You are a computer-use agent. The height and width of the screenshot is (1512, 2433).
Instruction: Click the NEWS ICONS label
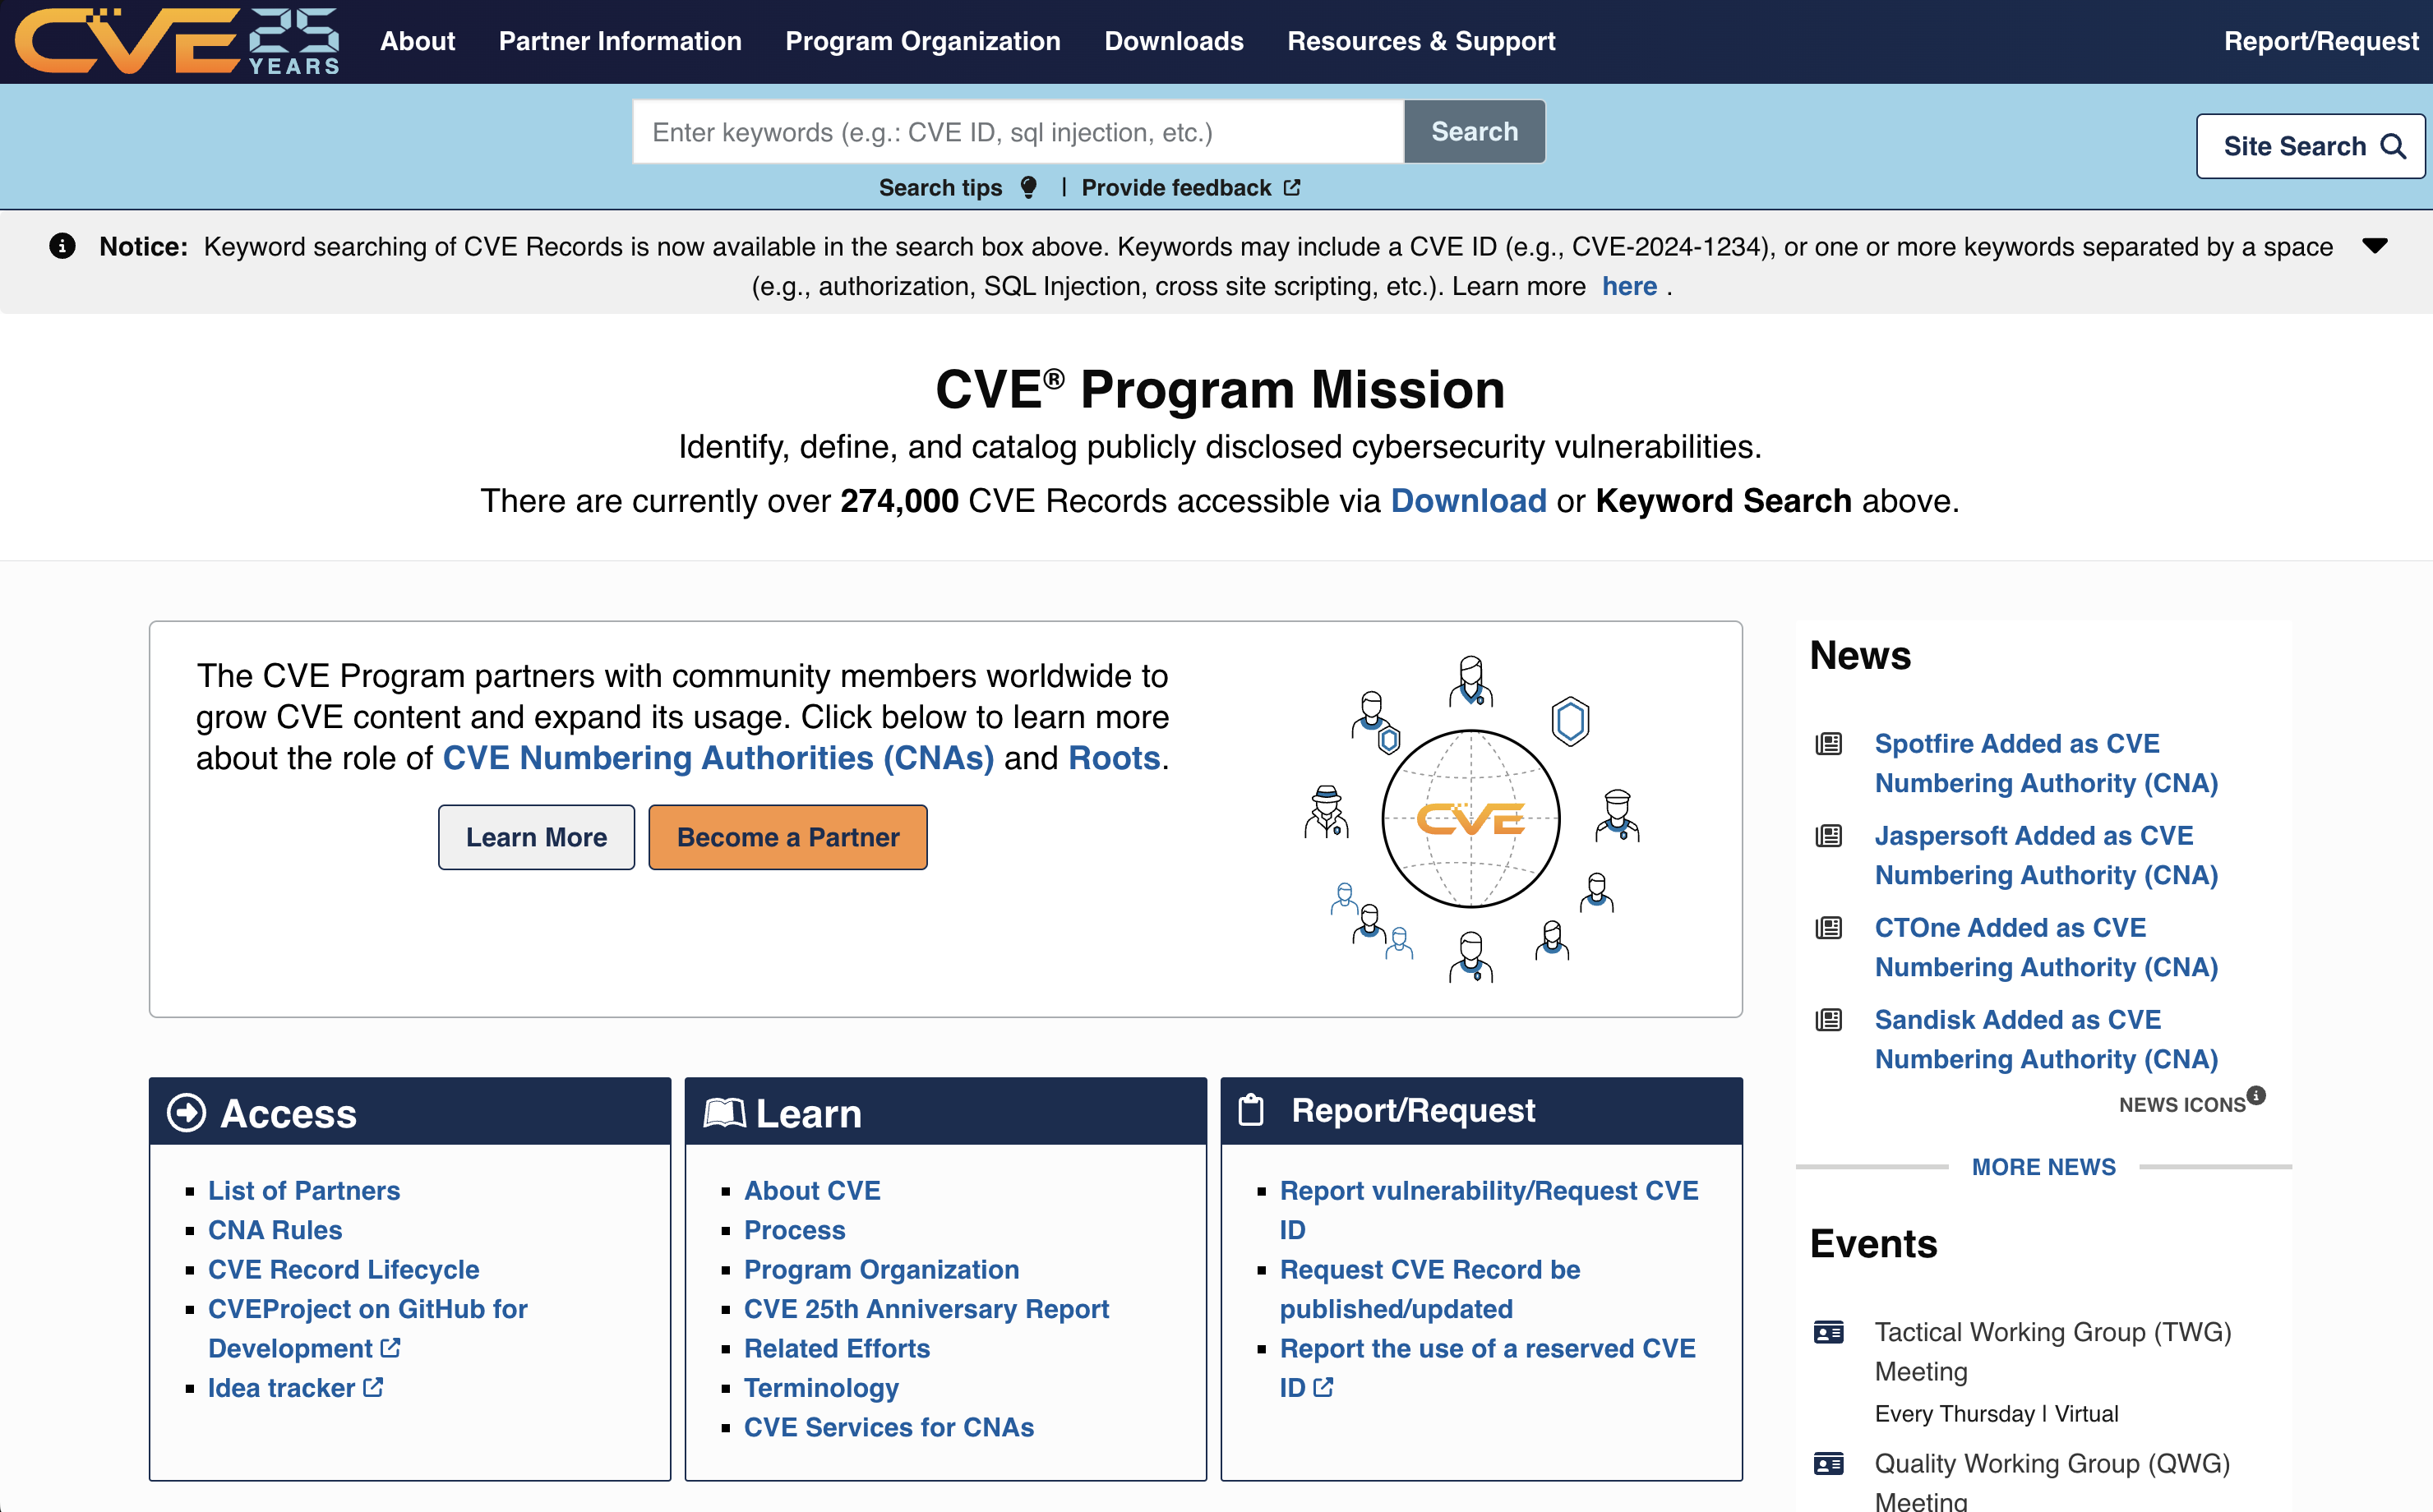2182,1104
